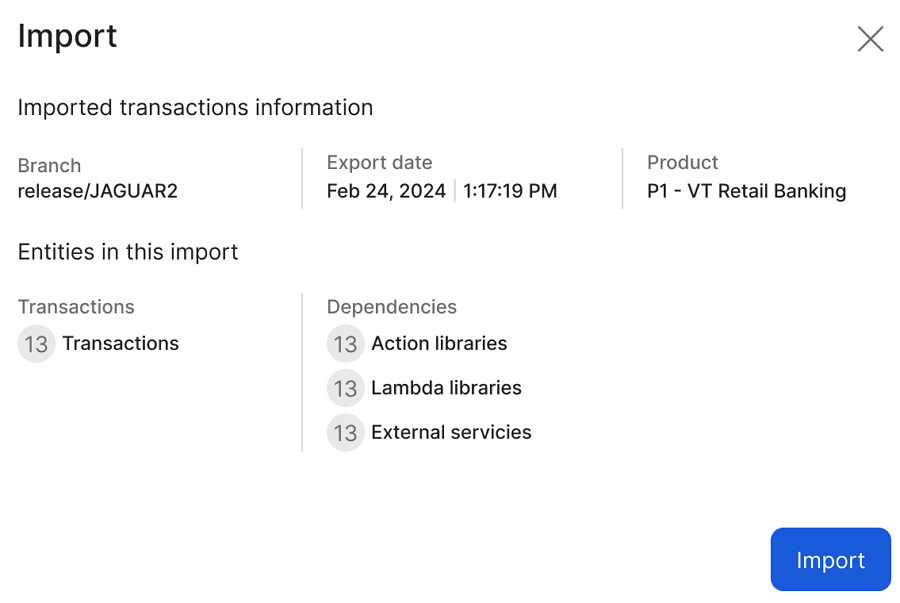Click the P1 - VT Retail Banking product
The image size is (900, 603).
click(746, 191)
